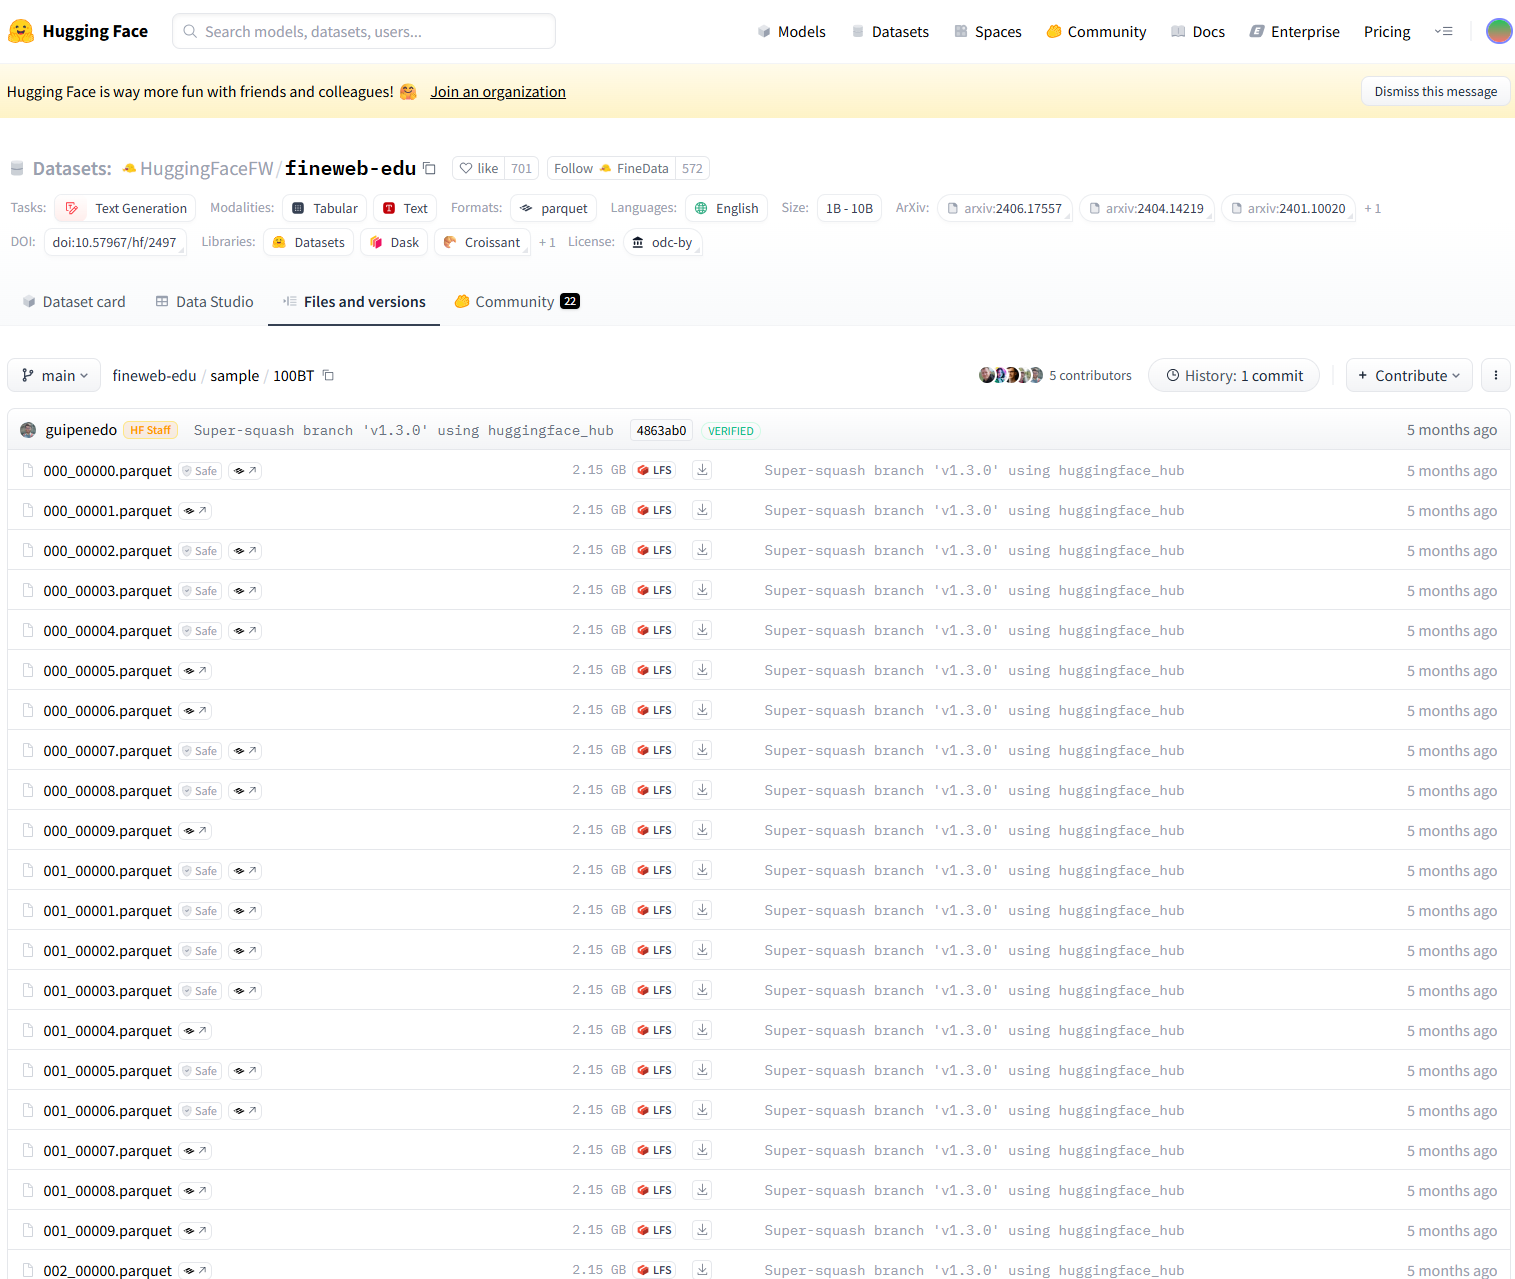The height and width of the screenshot is (1279, 1515).
Task: Open the contributors avatar stack
Action: point(1011,375)
